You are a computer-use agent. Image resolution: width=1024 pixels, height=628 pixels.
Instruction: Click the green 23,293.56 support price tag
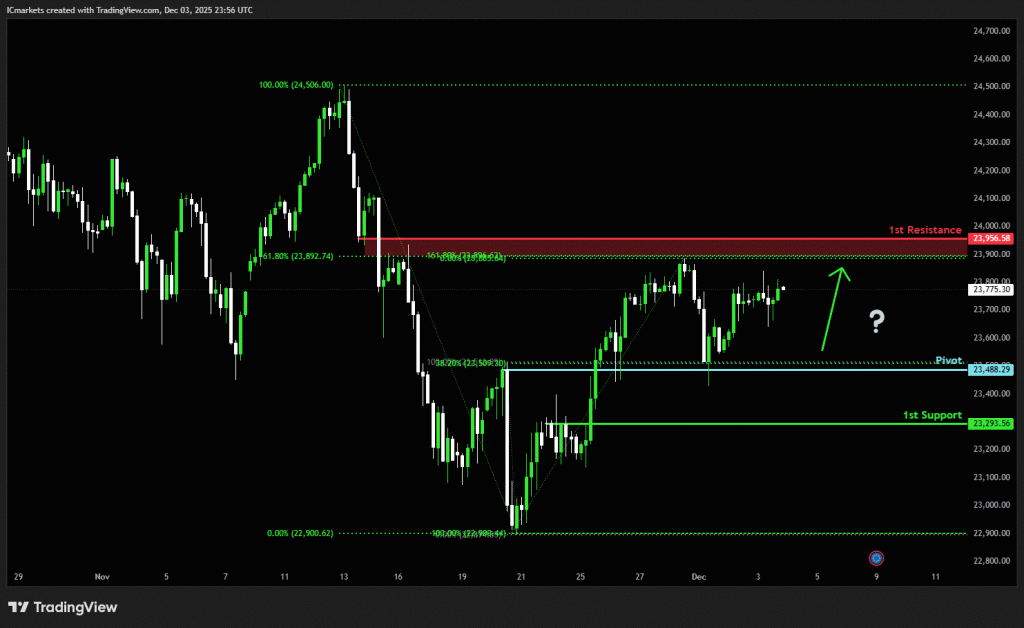pyautogui.click(x=991, y=424)
